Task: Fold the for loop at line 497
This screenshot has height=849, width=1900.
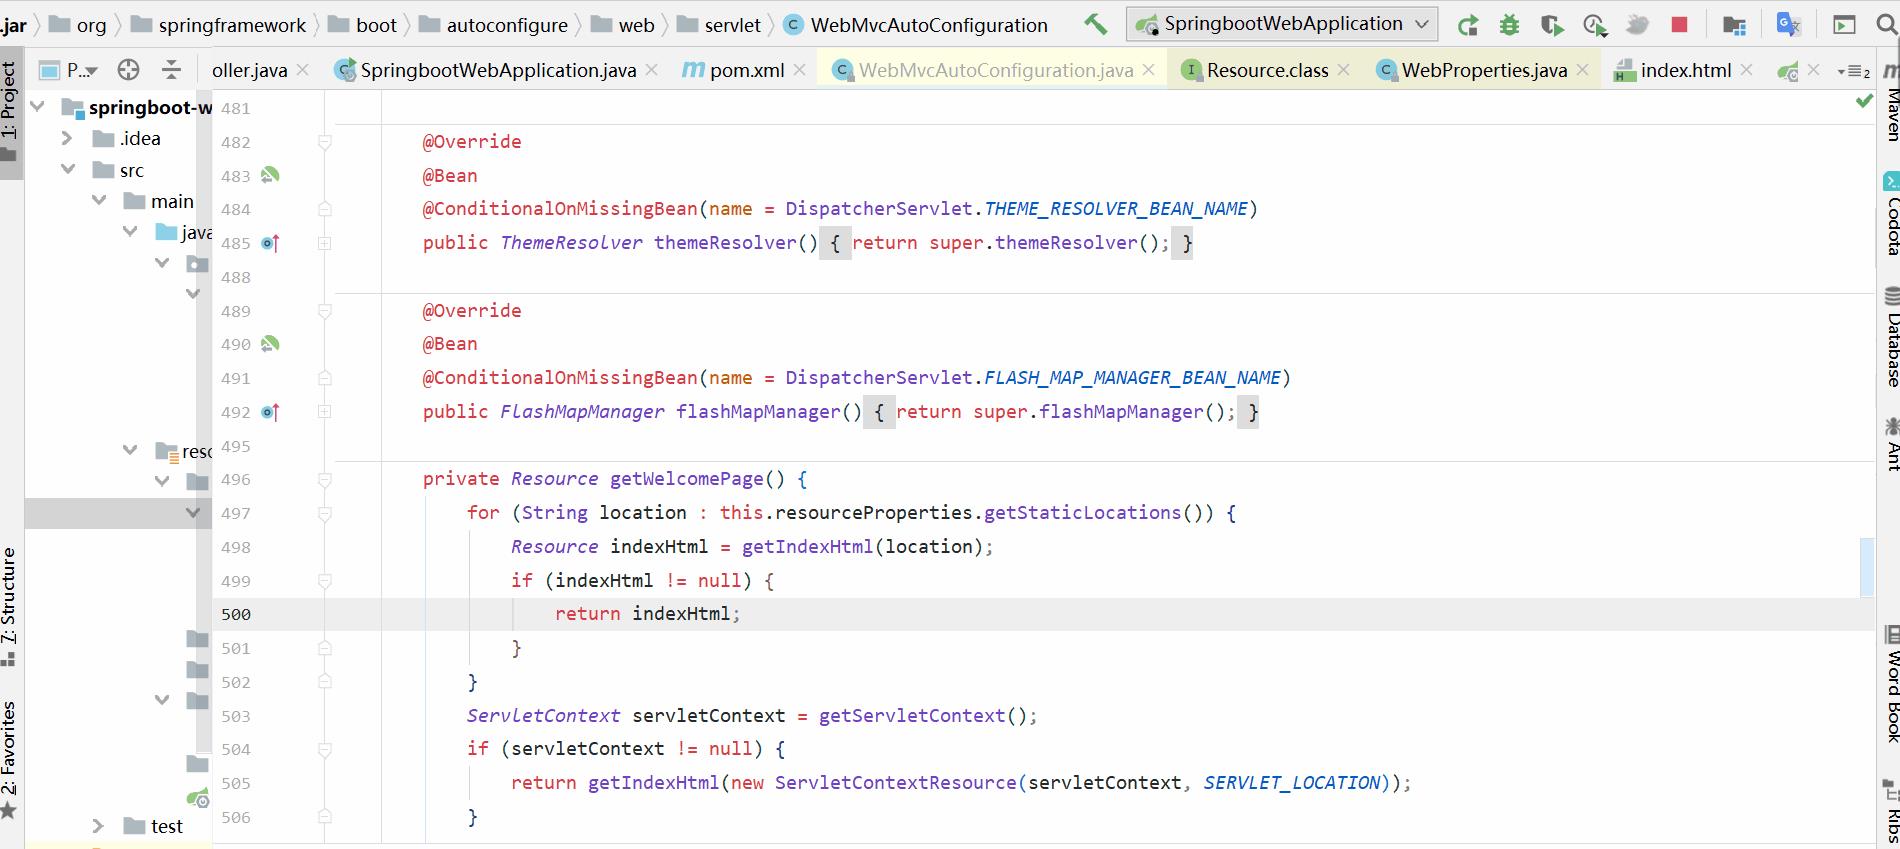Action: (325, 514)
